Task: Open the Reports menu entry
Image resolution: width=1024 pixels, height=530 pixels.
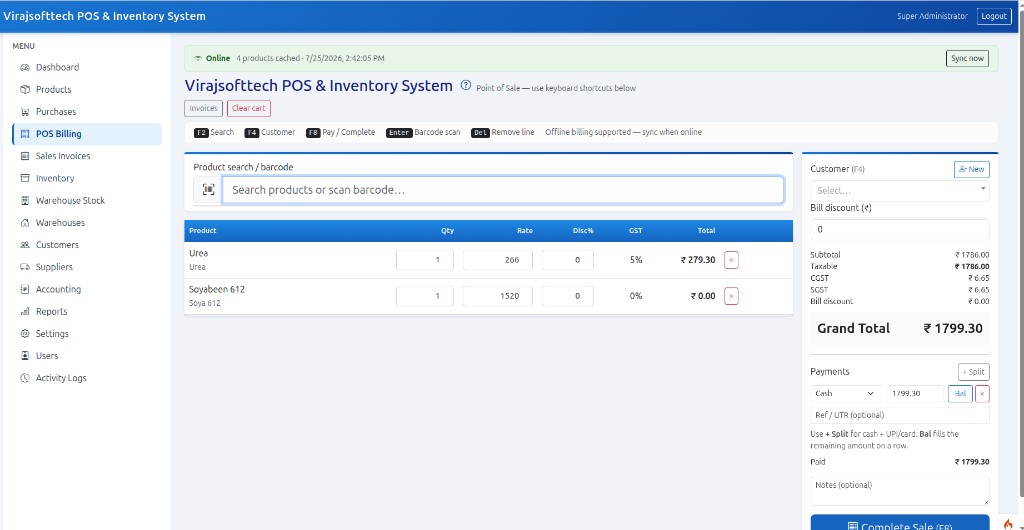Action: pos(87,311)
